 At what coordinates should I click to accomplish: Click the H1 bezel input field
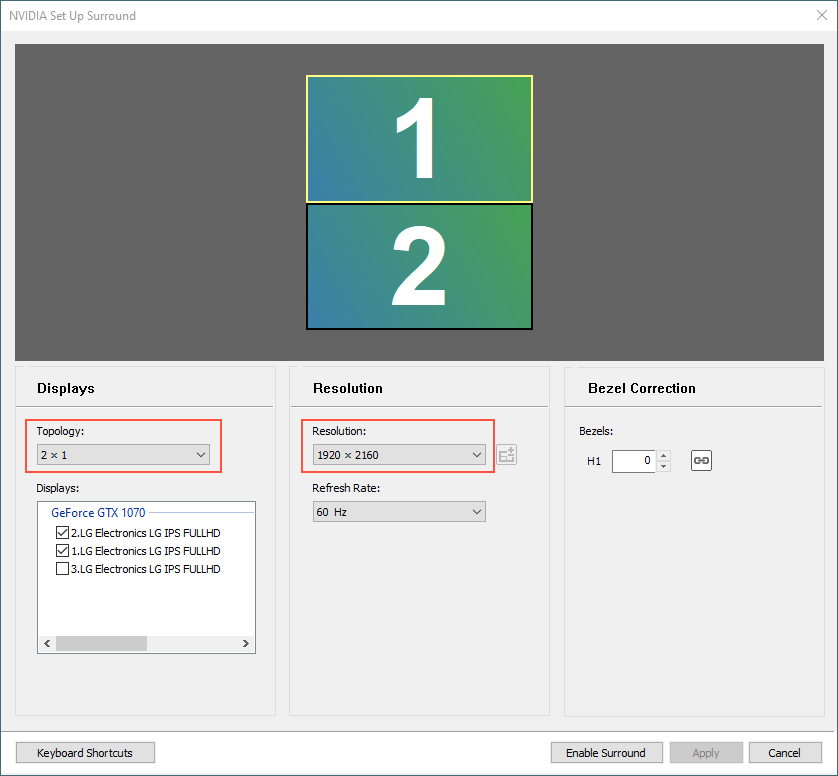[634, 461]
